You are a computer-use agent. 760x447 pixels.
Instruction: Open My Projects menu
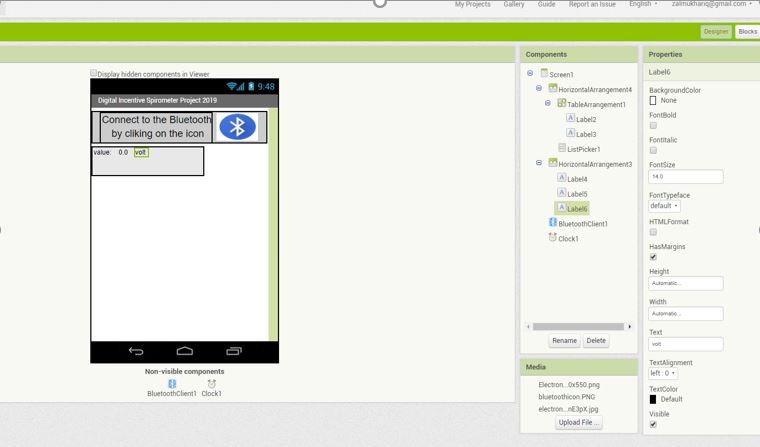[x=473, y=4]
